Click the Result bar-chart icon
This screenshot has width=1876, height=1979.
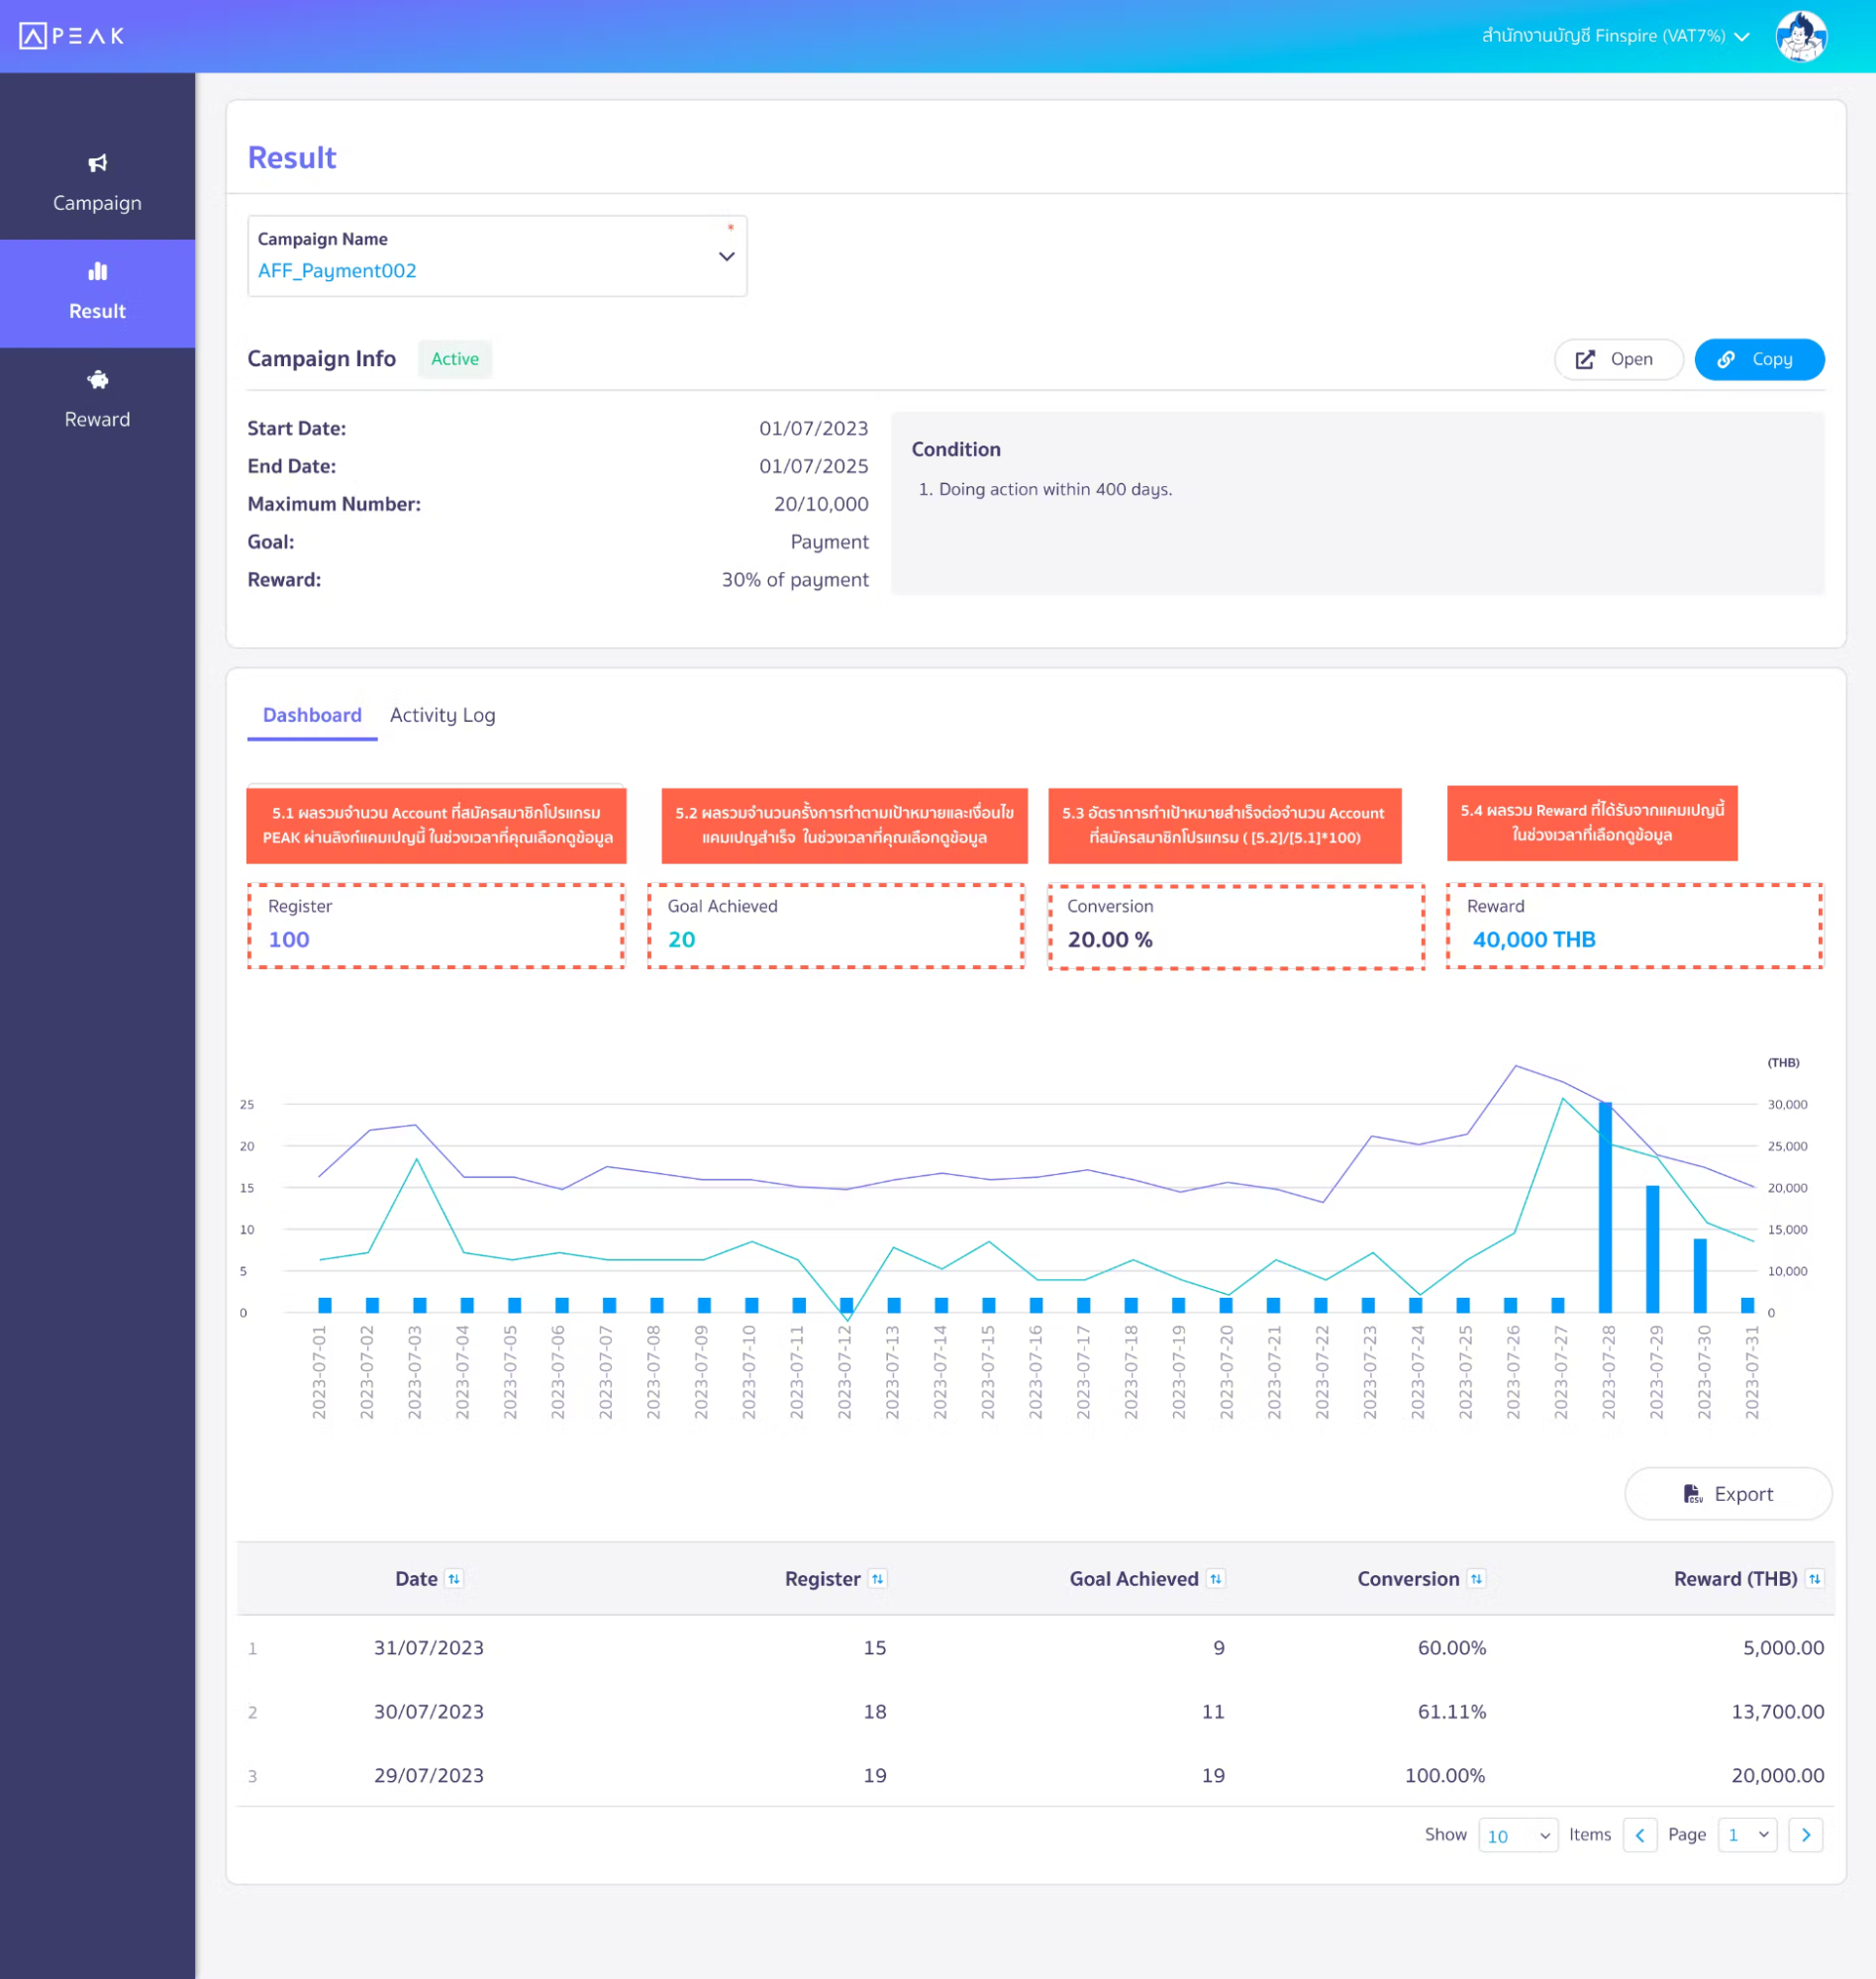point(97,271)
